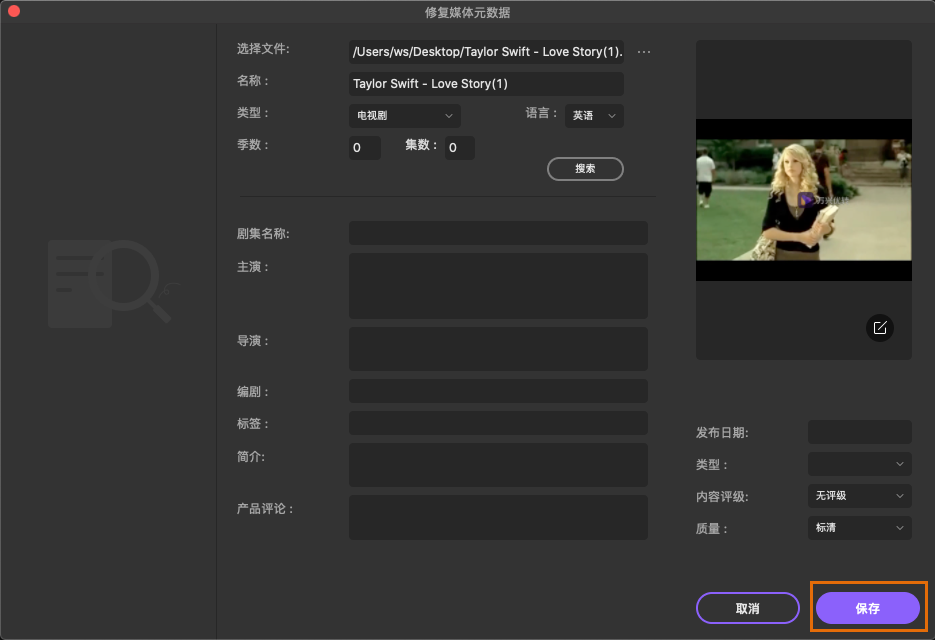Click the 季数 season number field
This screenshot has width=935, height=640.
364,148
